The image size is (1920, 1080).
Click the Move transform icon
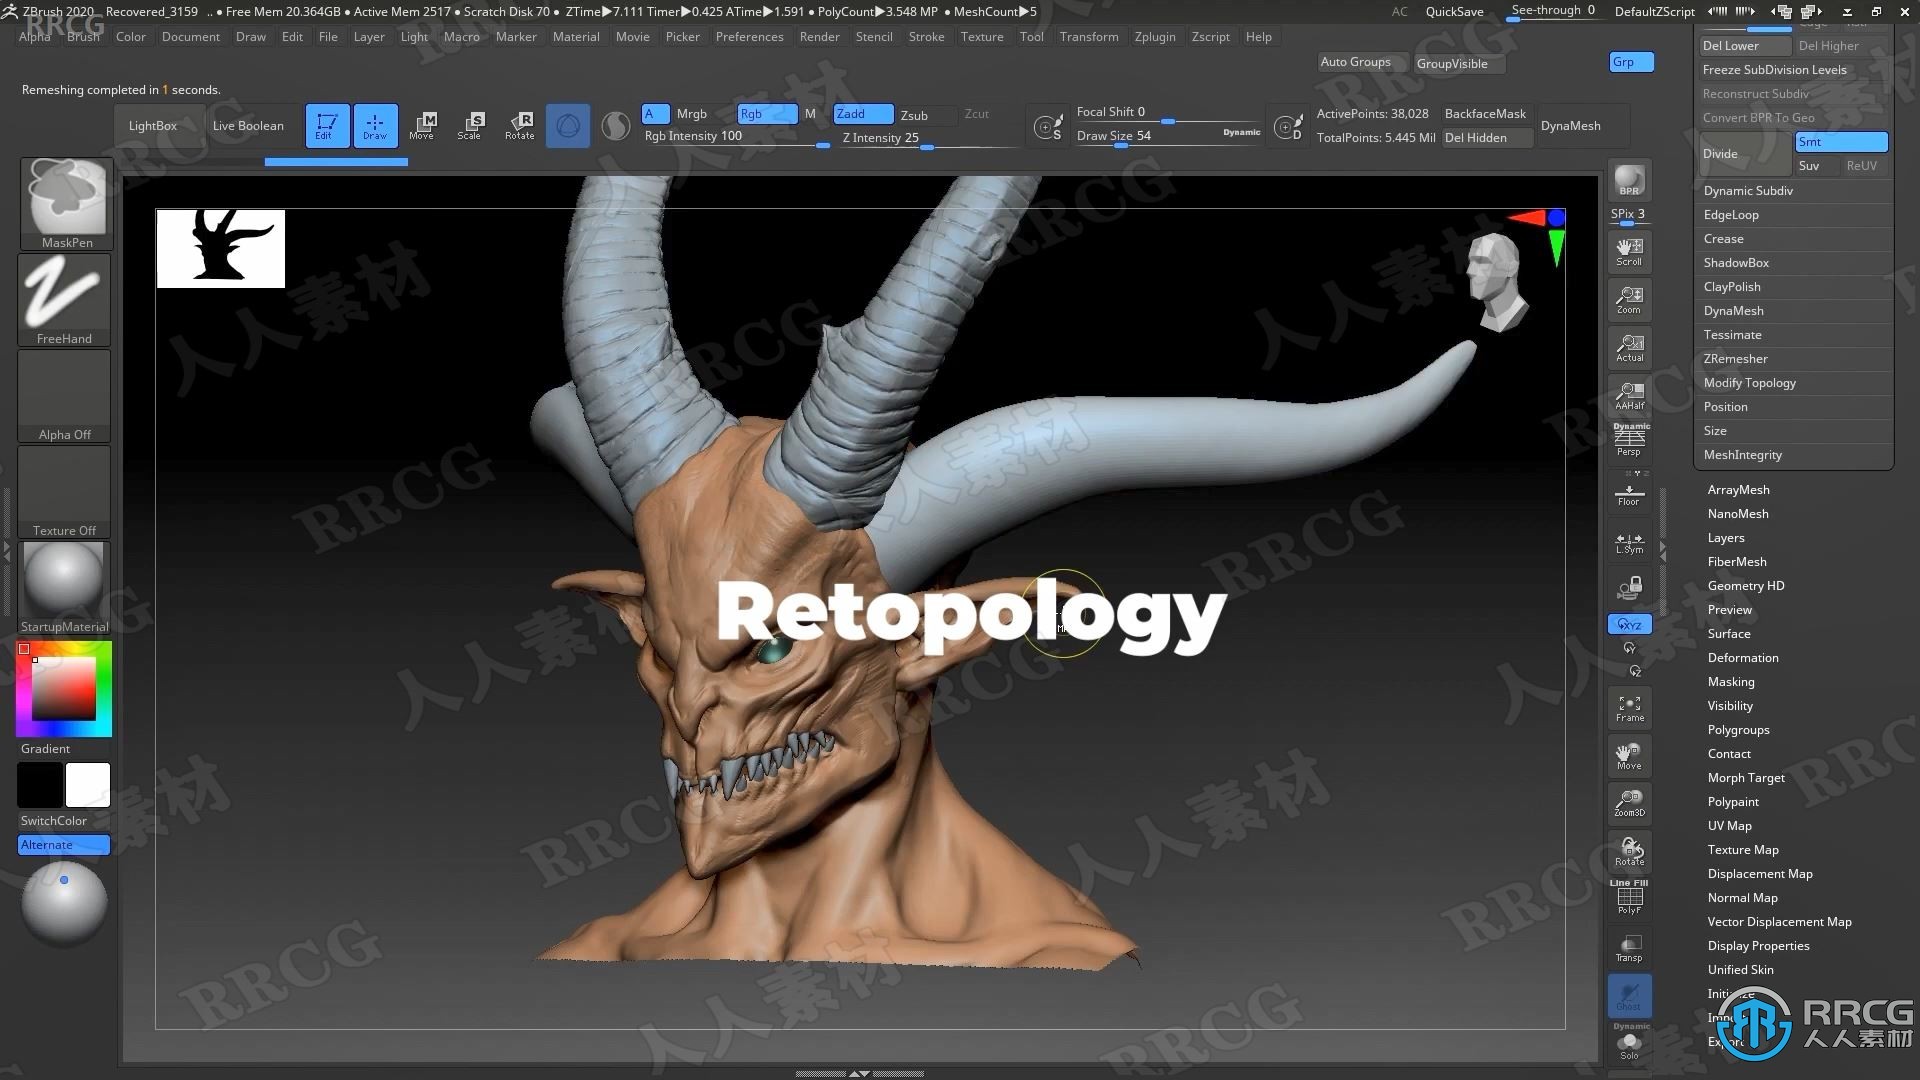(x=423, y=124)
